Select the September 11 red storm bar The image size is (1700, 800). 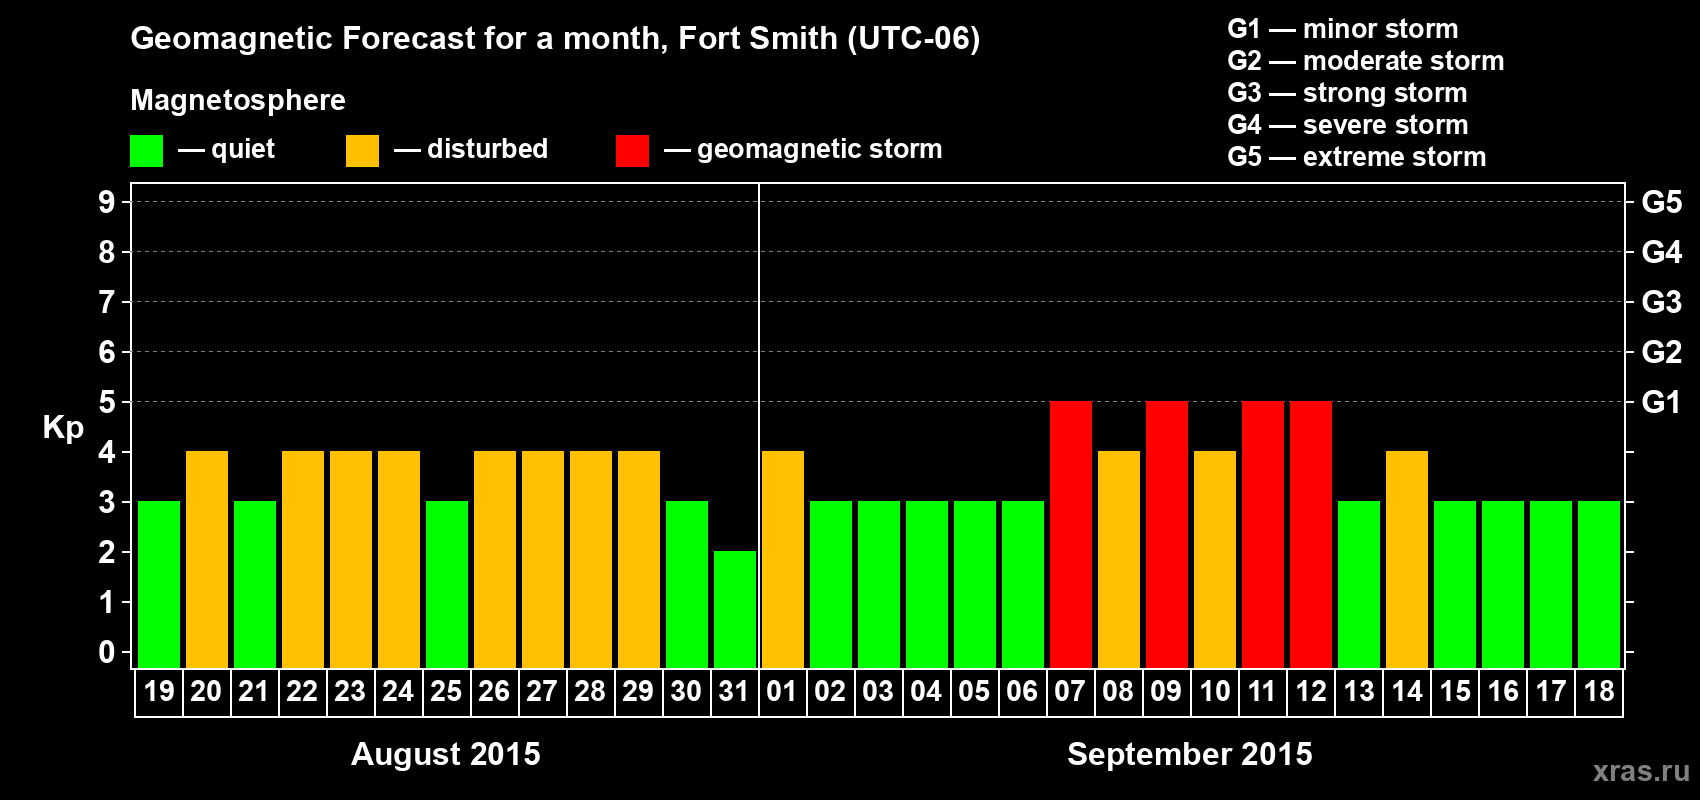pyautogui.click(x=1263, y=534)
